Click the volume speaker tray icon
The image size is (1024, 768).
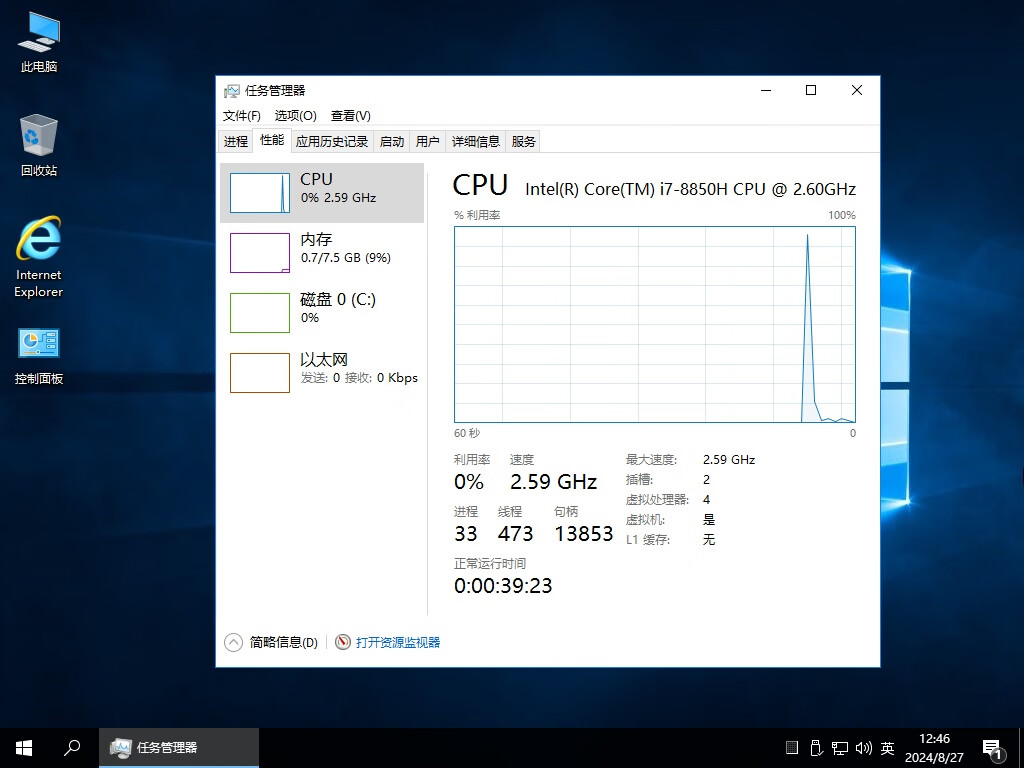click(x=863, y=748)
